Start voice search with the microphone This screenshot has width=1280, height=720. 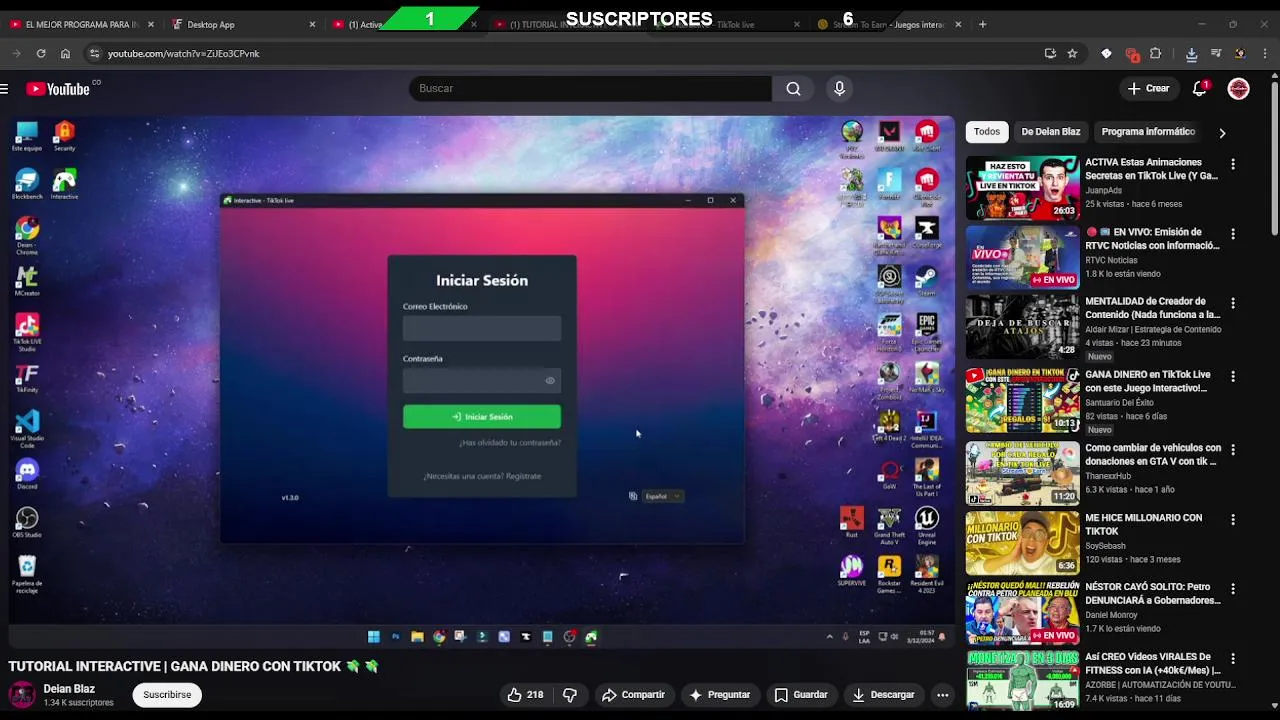pos(839,88)
